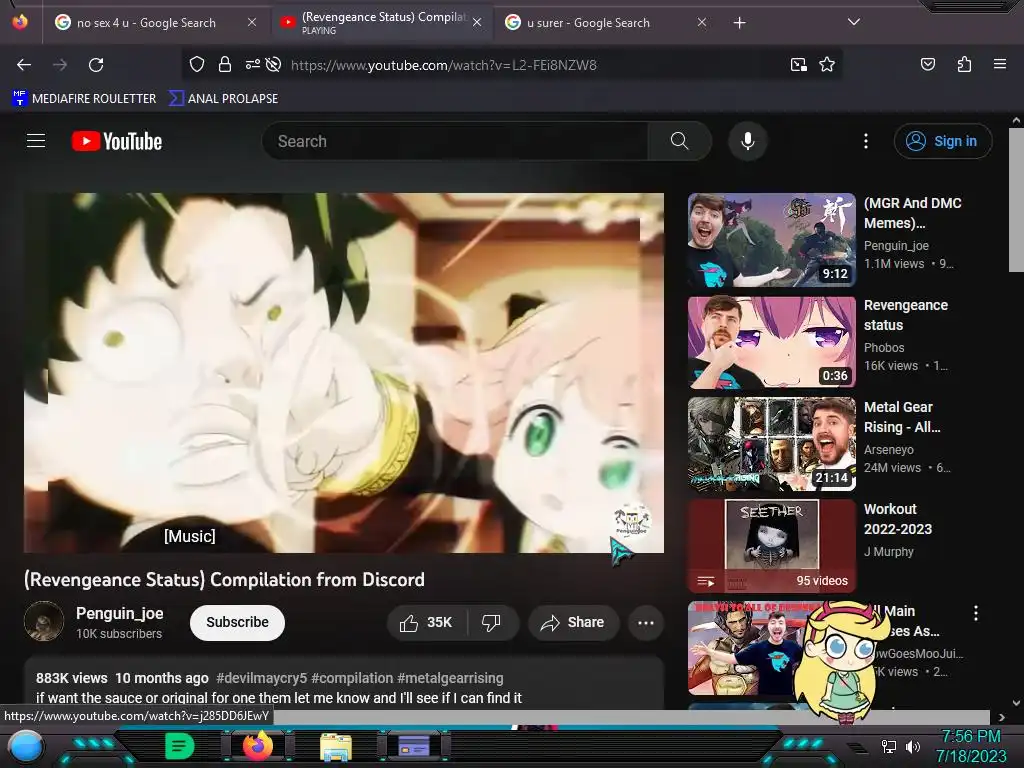Click the site security padlock icon

(225, 64)
